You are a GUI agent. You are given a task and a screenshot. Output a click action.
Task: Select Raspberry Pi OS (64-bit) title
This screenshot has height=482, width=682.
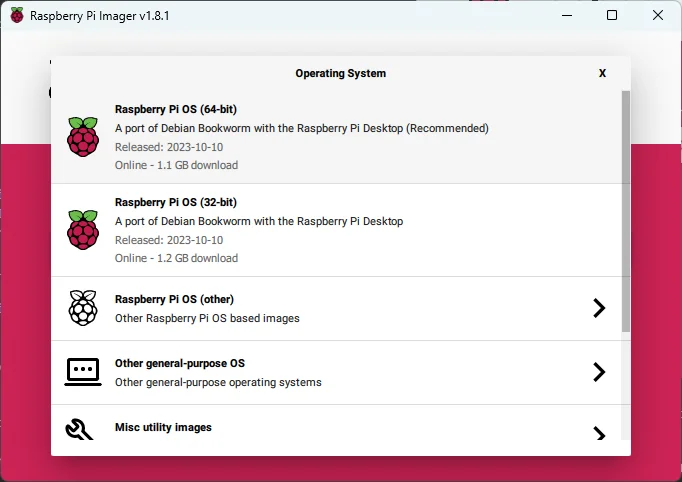pos(176,109)
